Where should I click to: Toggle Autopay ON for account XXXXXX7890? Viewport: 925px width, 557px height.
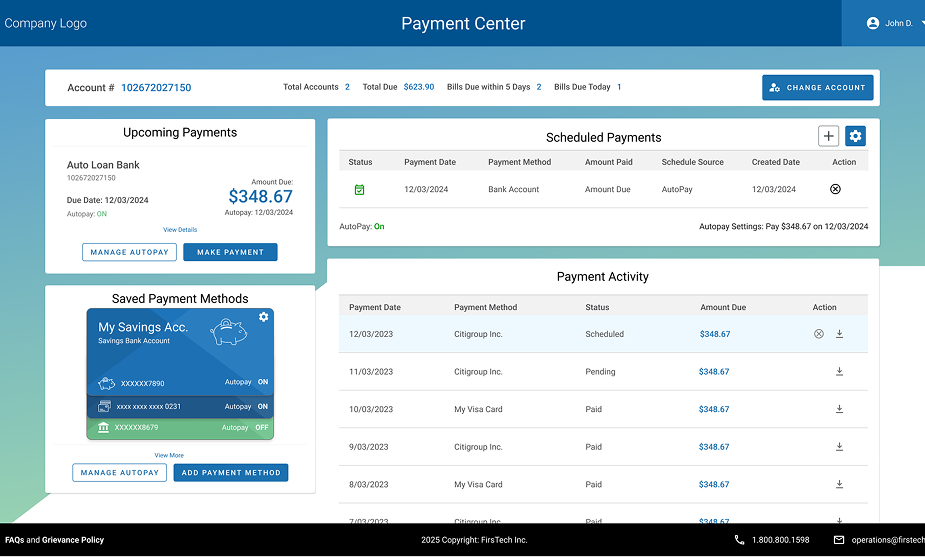click(263, 382)
